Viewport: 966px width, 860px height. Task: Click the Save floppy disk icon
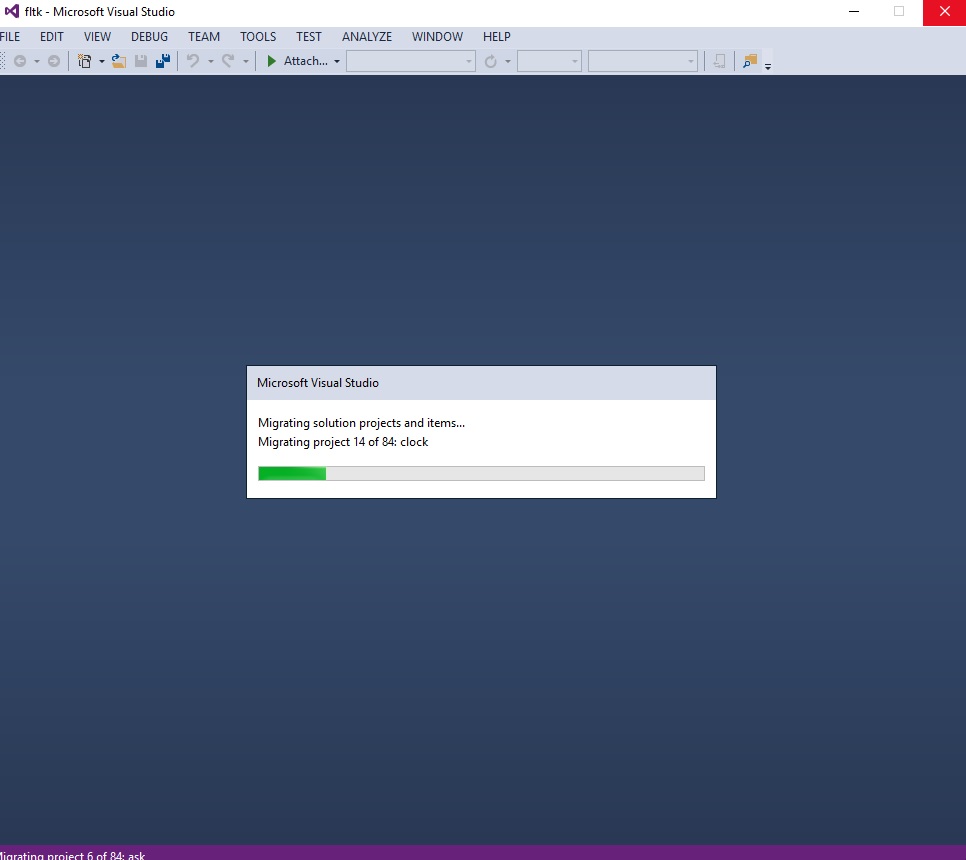(140, 61)
